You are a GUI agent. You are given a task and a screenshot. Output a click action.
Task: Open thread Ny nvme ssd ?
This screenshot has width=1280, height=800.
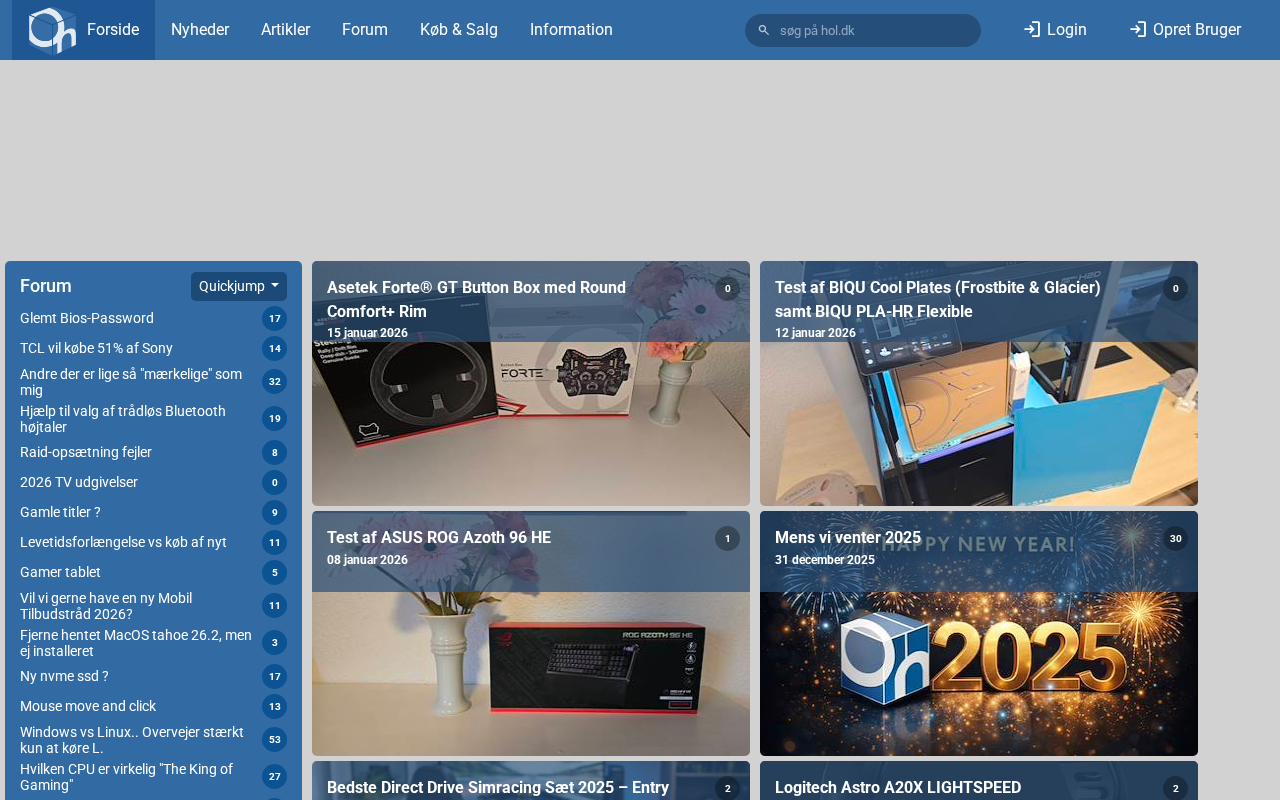tap(64, 676)
